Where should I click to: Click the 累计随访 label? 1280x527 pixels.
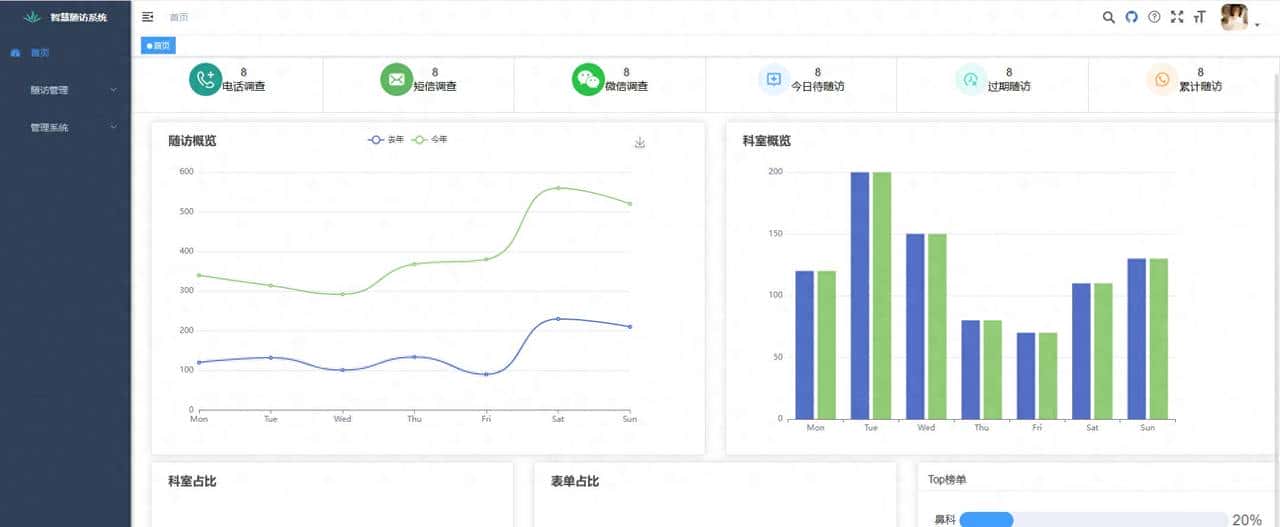[x=1200, y=87]
